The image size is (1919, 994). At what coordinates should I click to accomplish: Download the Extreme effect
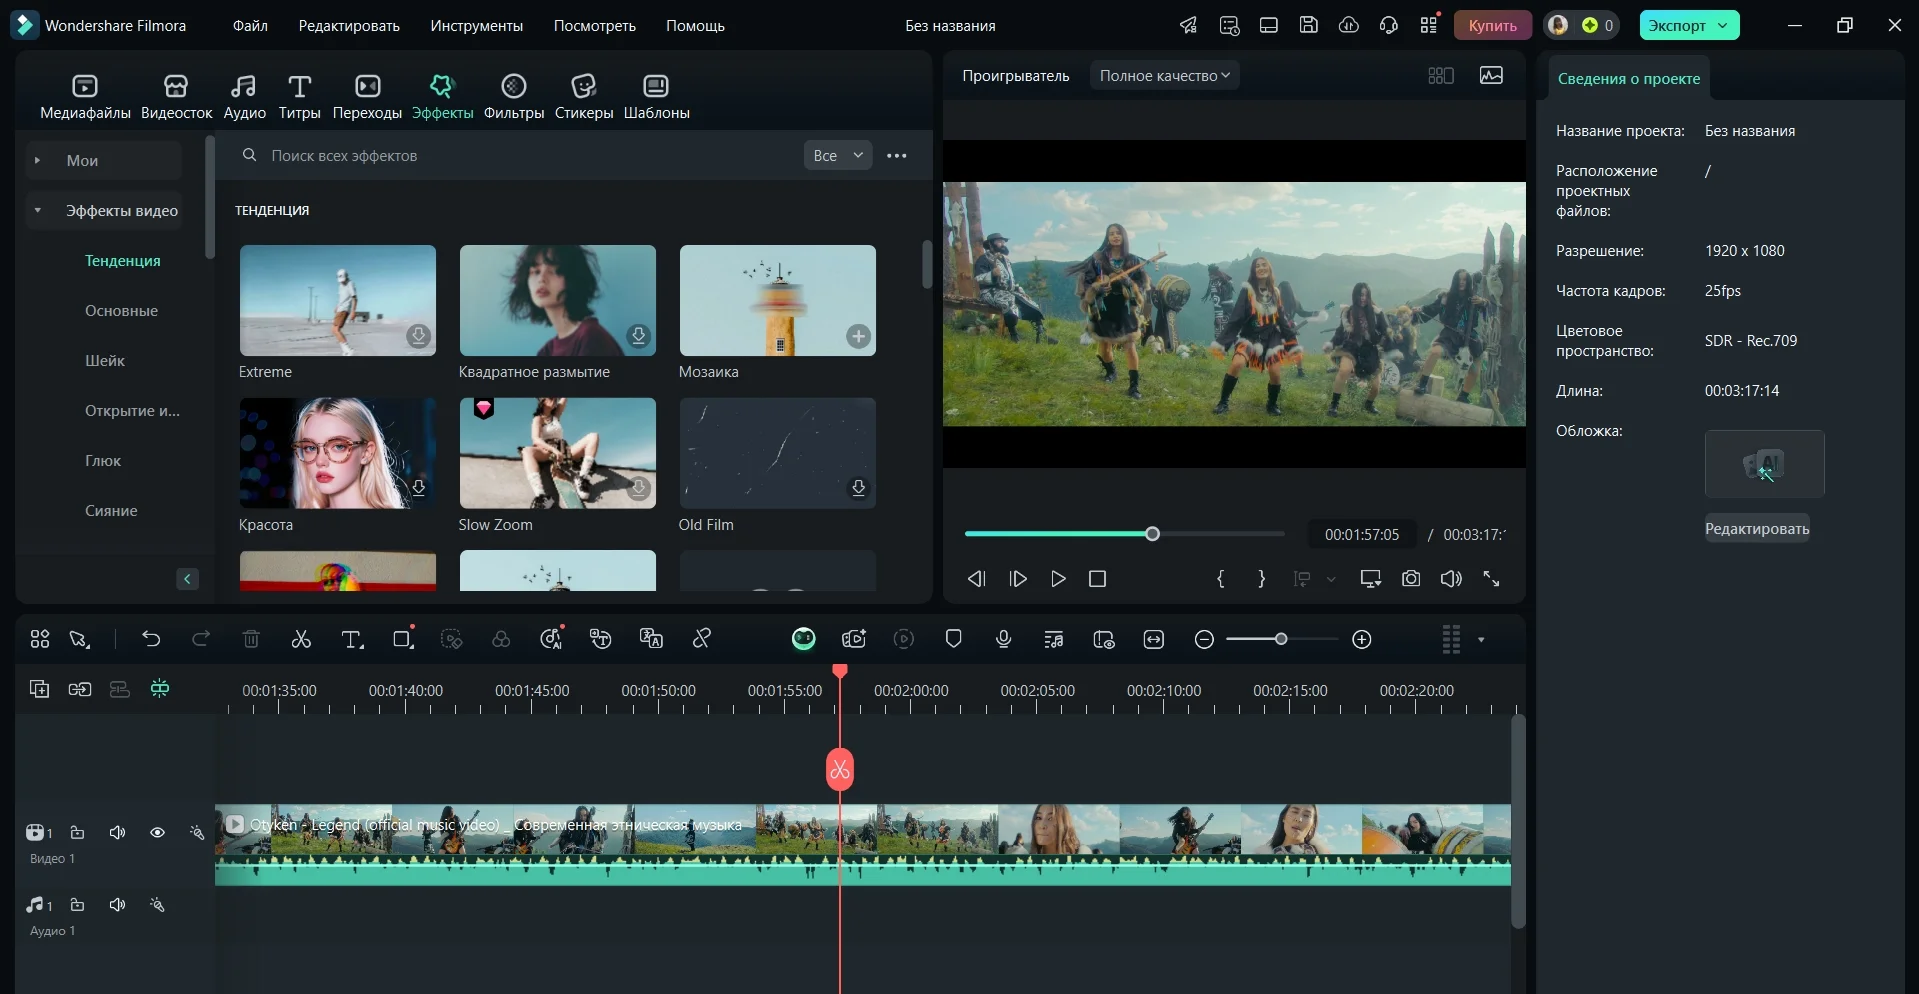point(419,336)
